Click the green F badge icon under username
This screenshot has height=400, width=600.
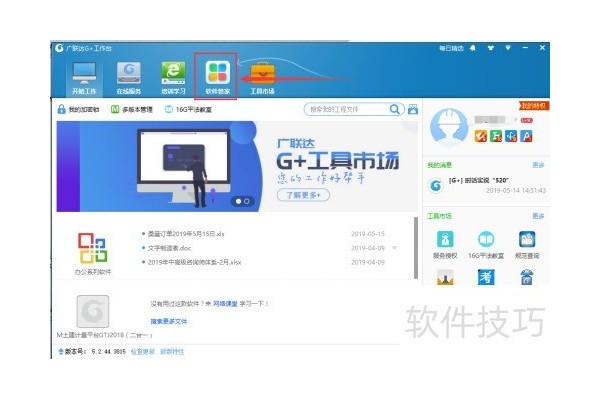[x=496, y=136]
